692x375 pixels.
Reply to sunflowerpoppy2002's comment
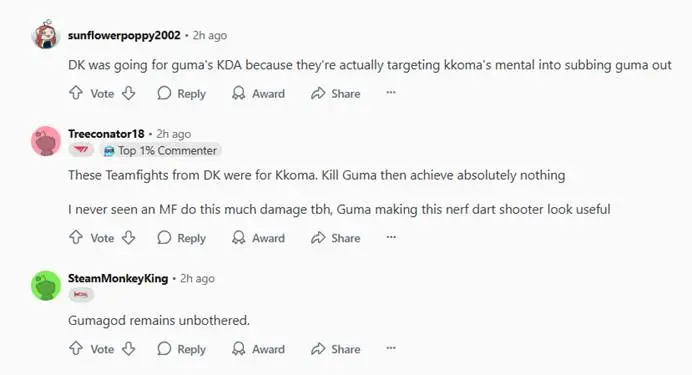[x=181, y=94]
